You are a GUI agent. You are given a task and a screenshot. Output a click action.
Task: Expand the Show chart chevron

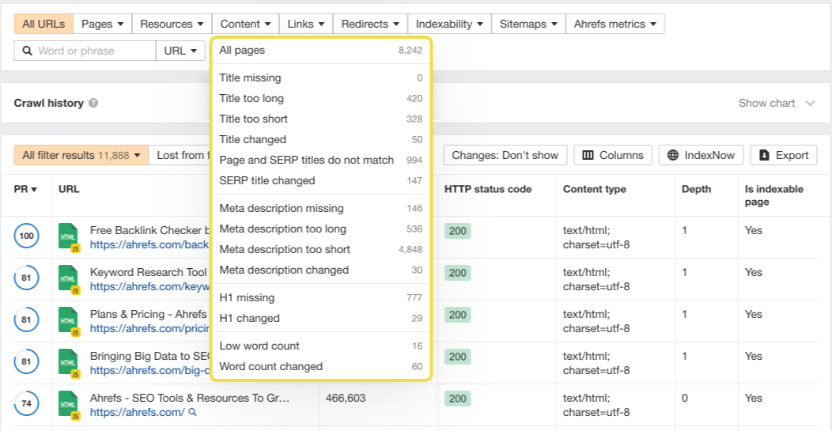coord(810,103)
